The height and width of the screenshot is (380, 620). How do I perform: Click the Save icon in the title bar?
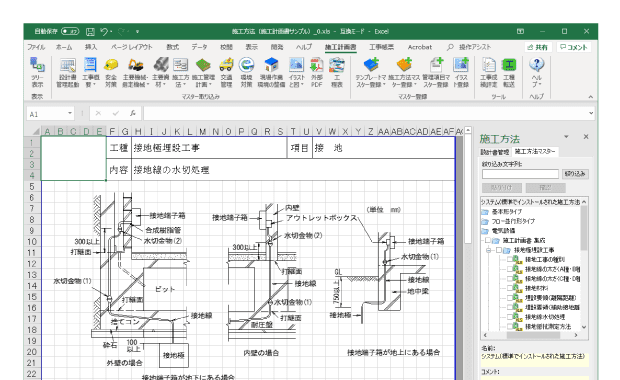click(x=90, y=32)
